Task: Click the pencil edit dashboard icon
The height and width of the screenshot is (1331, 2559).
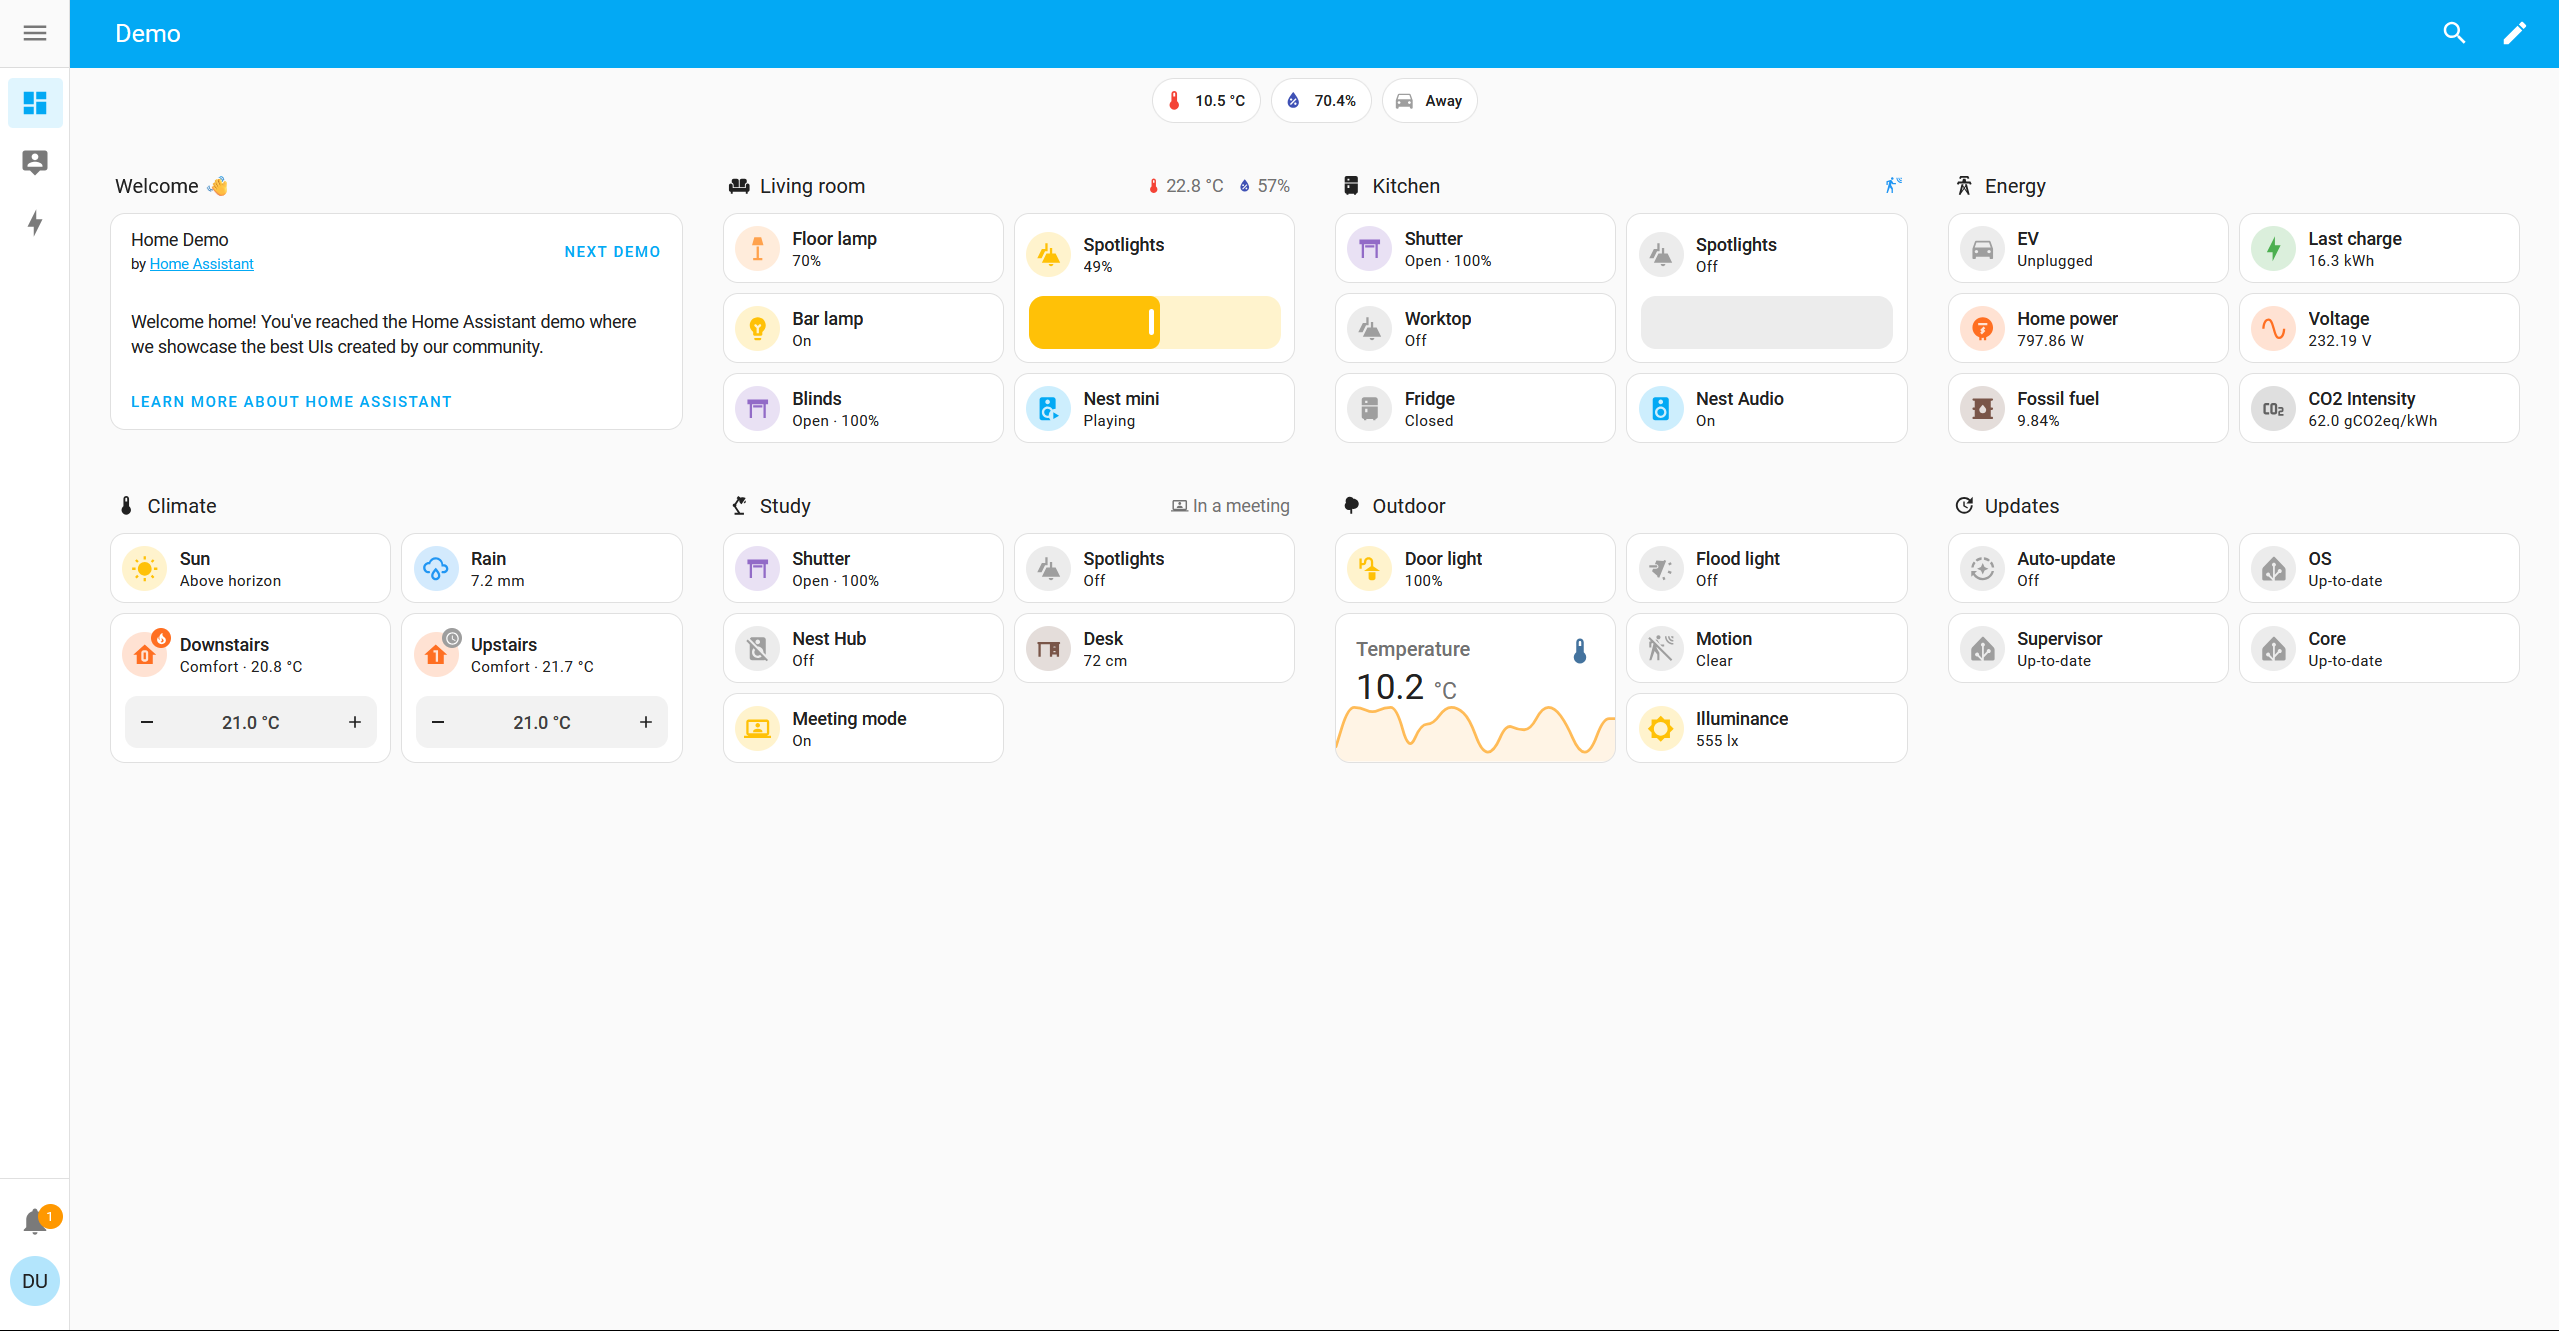Action: point(2514,33)
